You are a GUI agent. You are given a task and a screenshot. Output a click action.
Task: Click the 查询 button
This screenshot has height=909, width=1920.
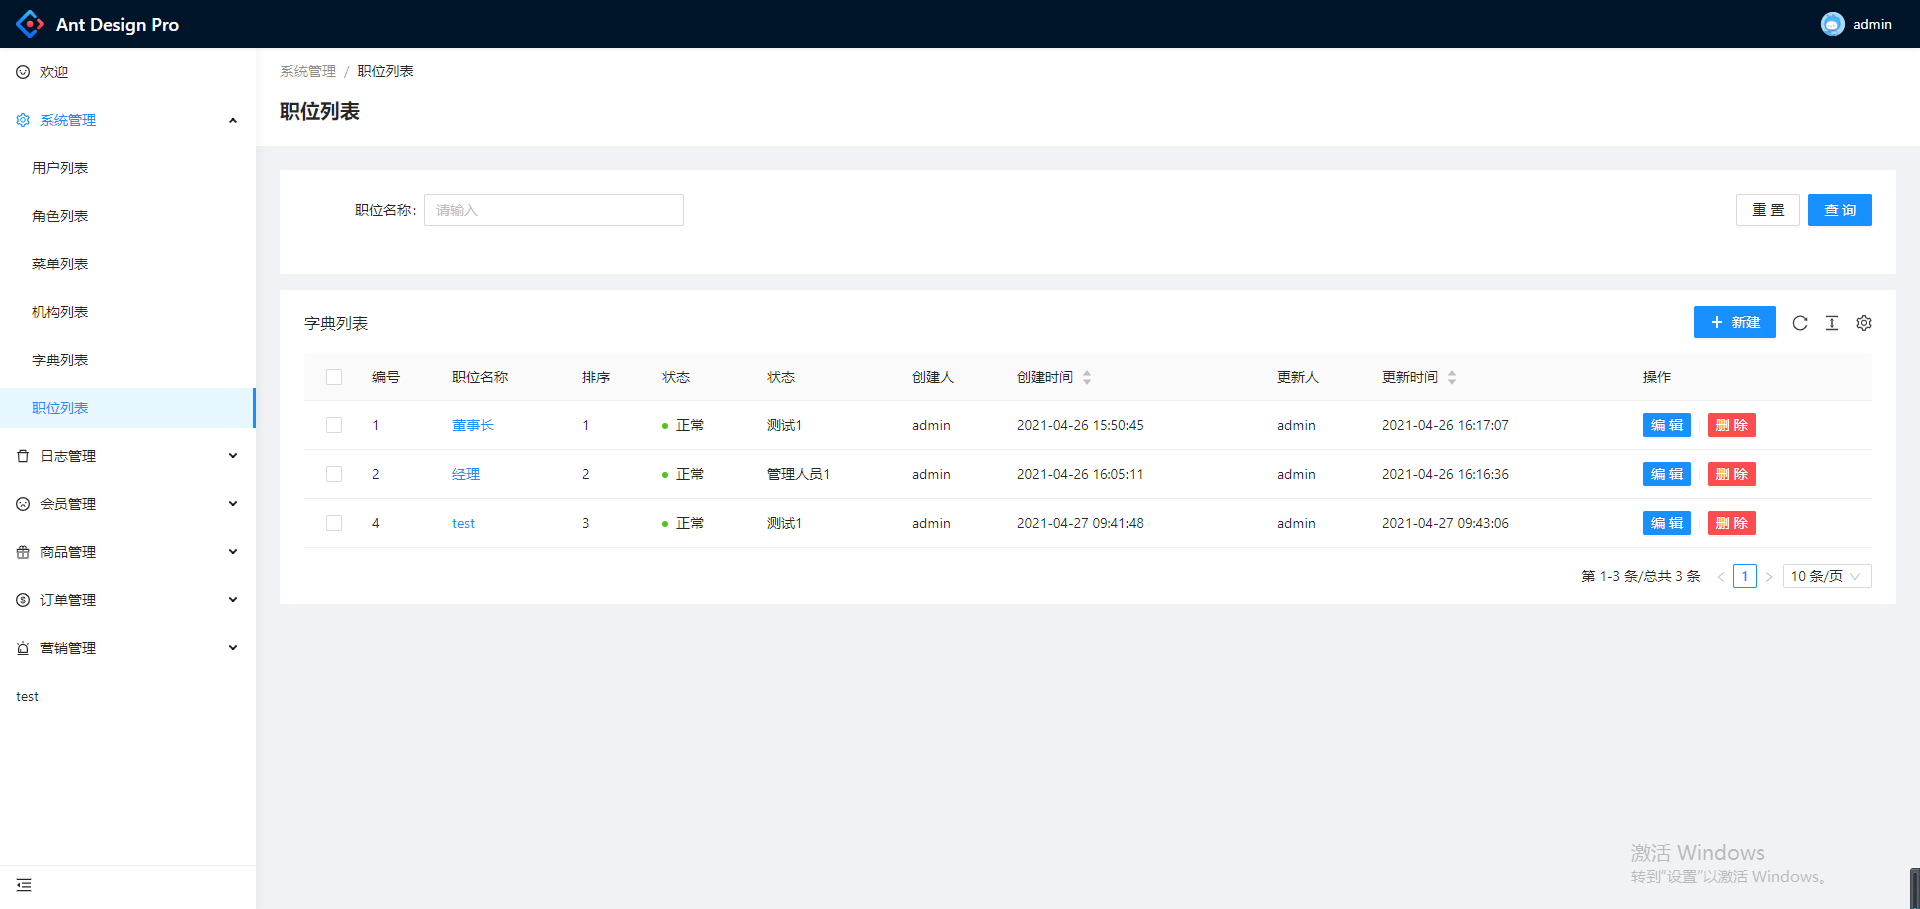(1840, 210)
